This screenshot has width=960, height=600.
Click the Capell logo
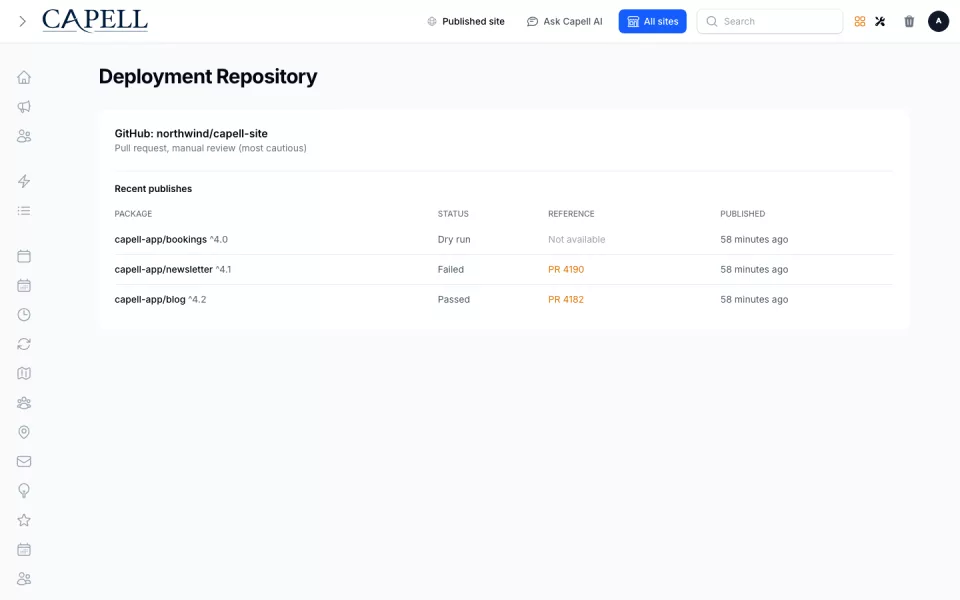(x=95, y=21)
